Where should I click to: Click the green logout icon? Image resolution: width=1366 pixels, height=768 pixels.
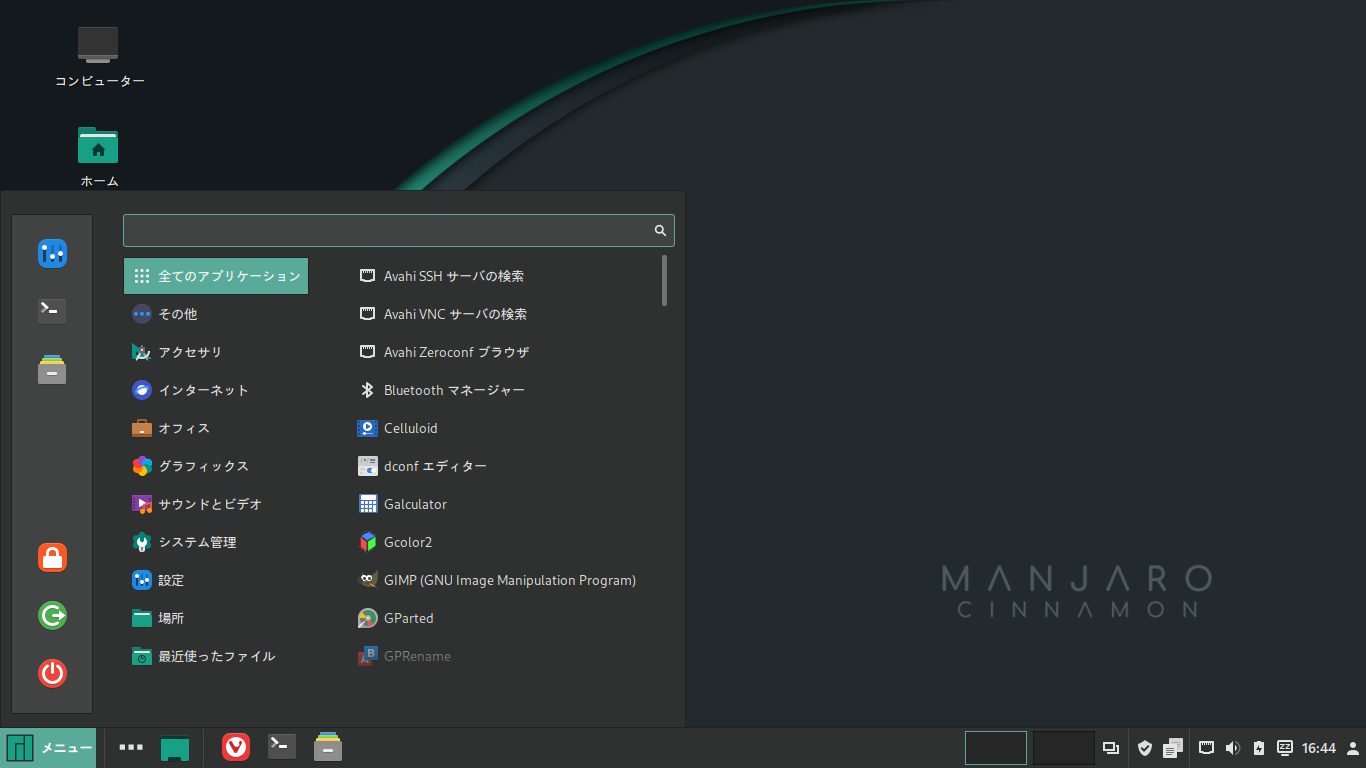click(x=52, y=615)
